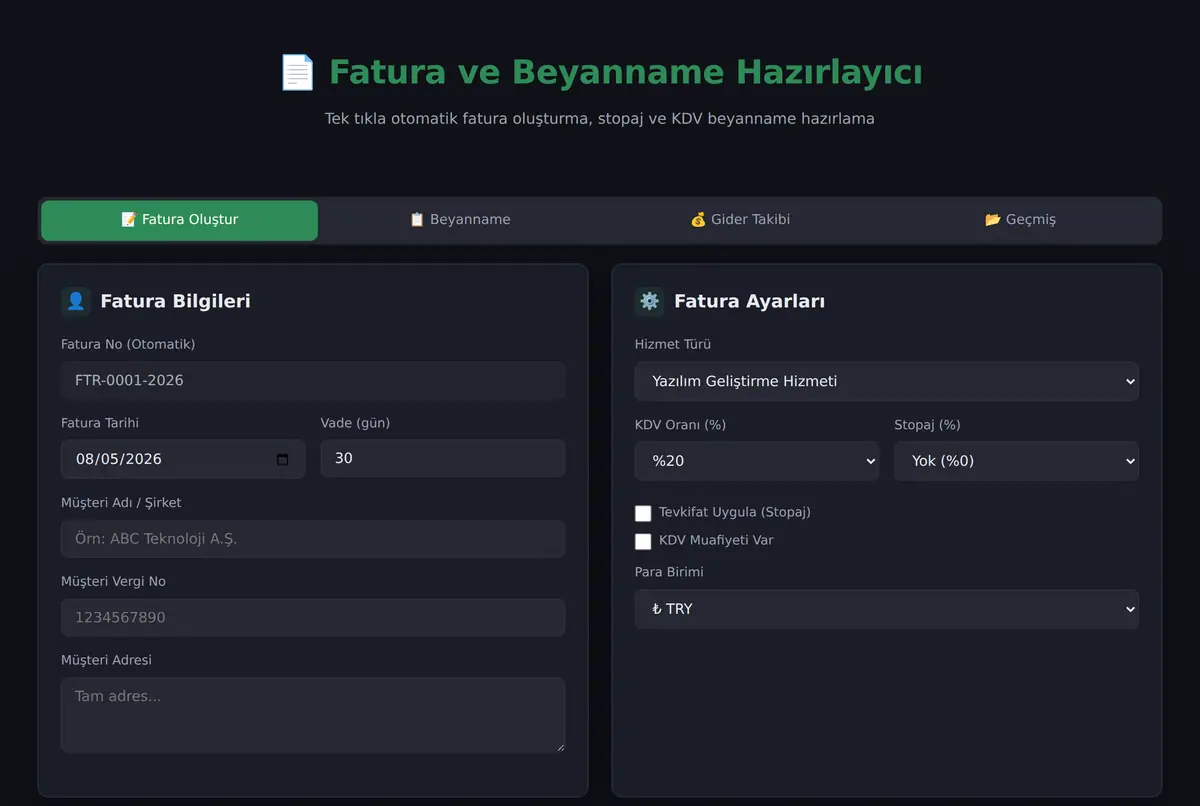Click the Fatura Ayarları heading
Image resolution: width=1200 pixels, height=806 pixels.
click(x=749, y=302)
